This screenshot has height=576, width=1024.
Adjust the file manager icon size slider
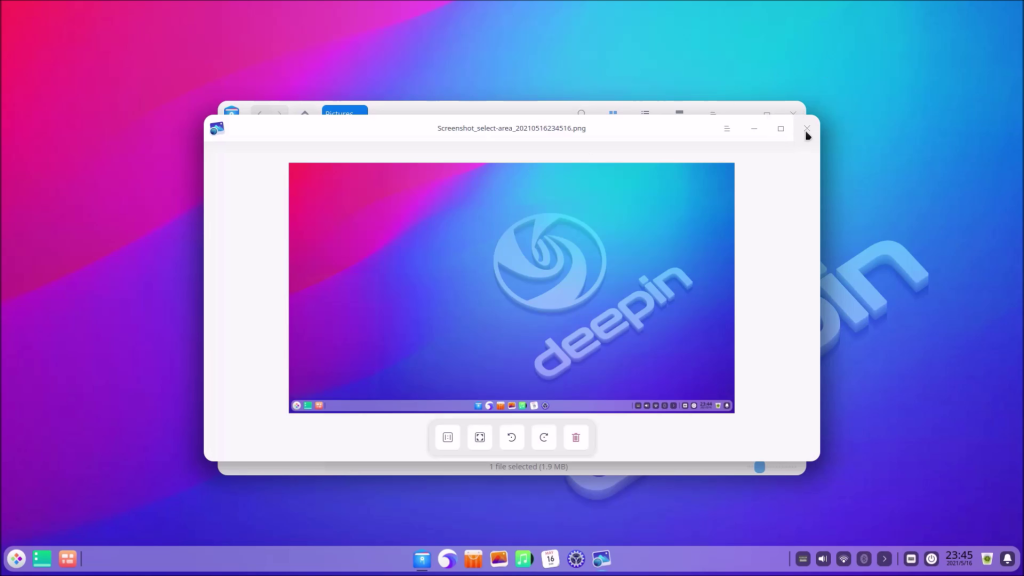click(x=760, y=467)
